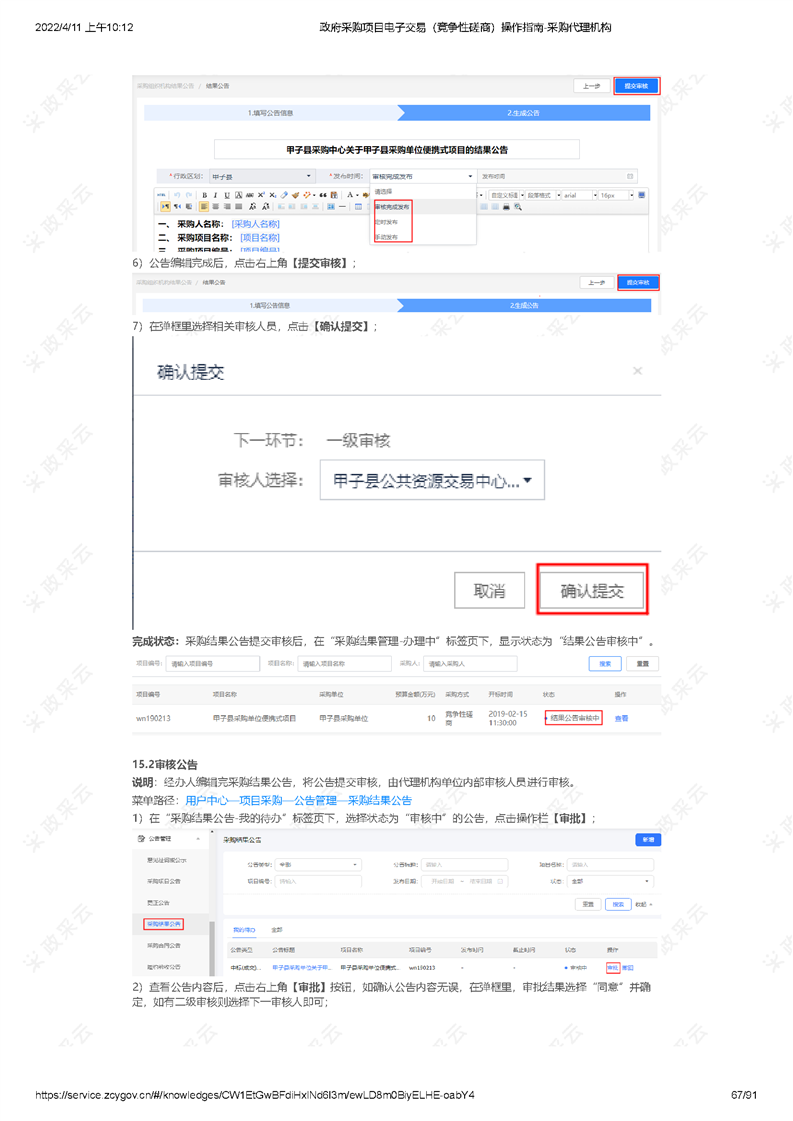
Task: Click the 公告管理 sidebar menu icon
Action: point(140,839)
